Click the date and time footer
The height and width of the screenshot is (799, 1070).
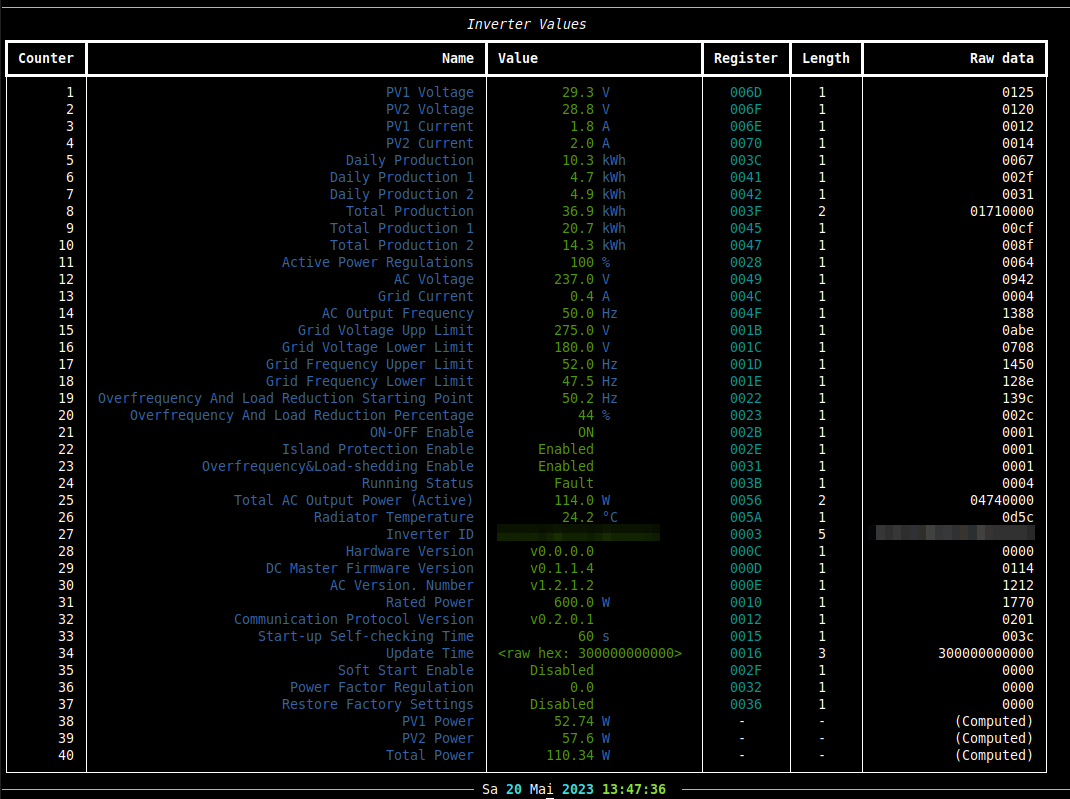[x=573, y=789]
